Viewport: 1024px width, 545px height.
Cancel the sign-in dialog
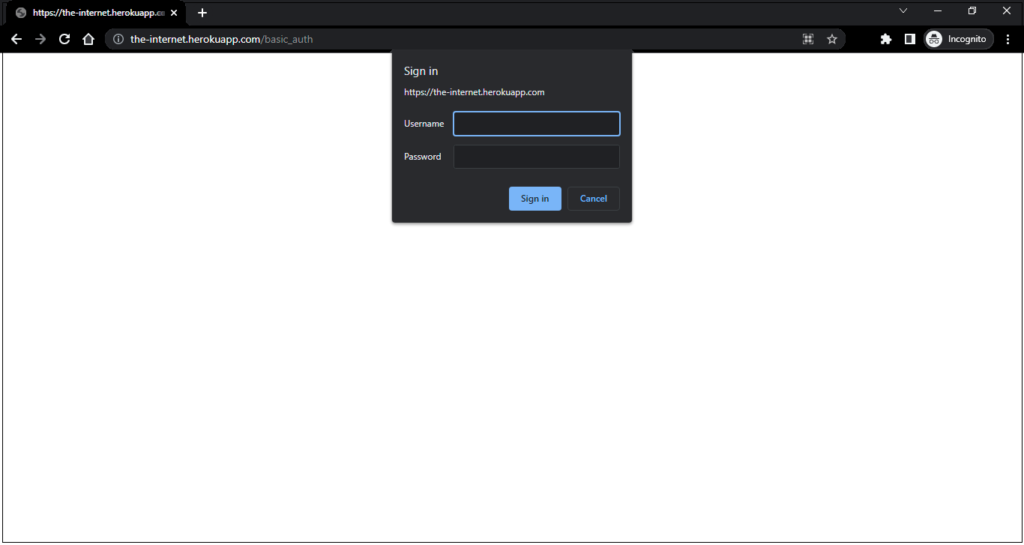click(593, 198)
